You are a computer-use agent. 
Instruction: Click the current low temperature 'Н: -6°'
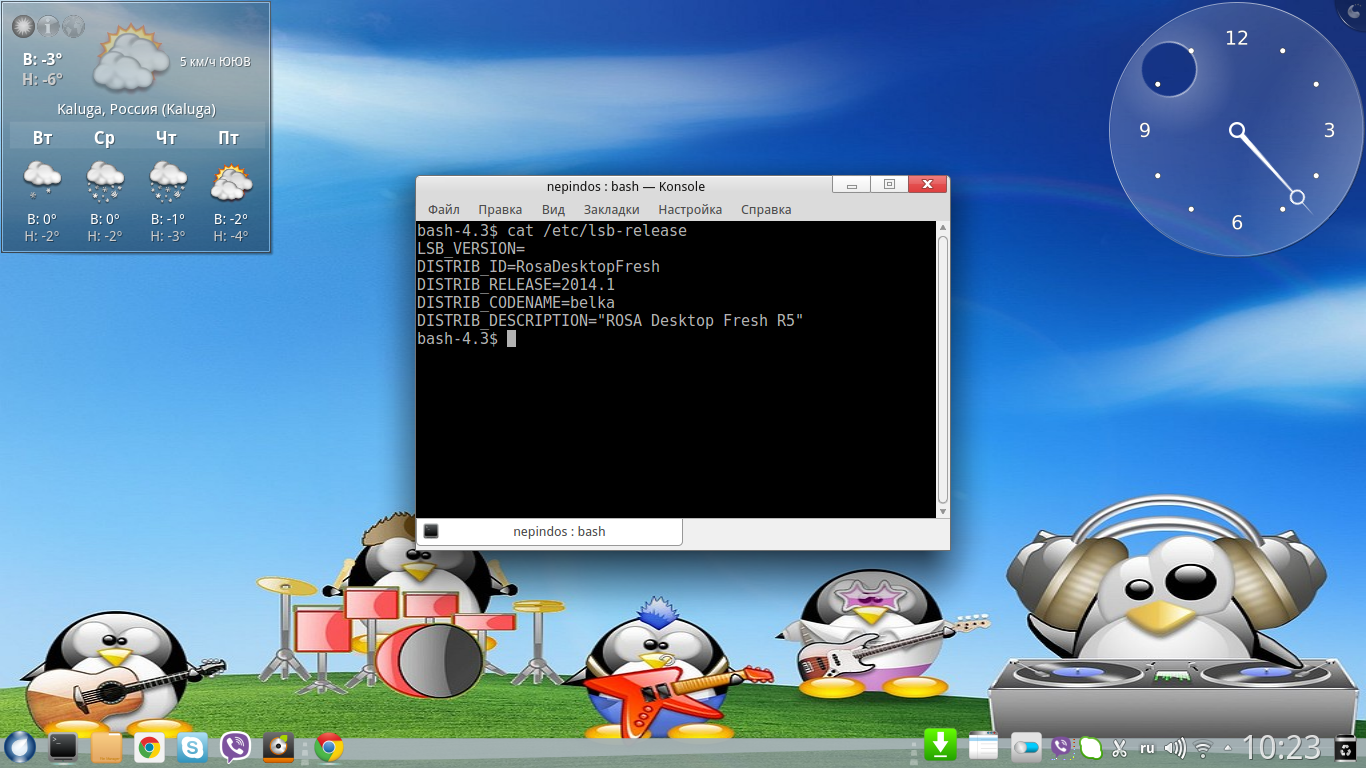tap(43, 79)
